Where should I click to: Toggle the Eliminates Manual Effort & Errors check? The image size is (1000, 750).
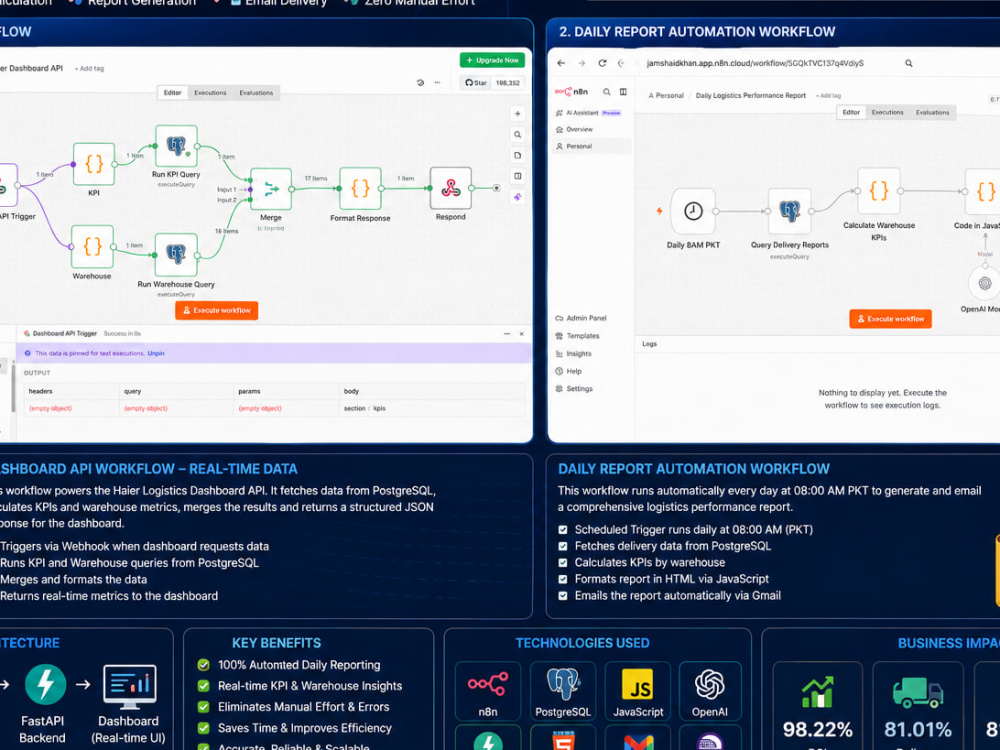[203, 707]
